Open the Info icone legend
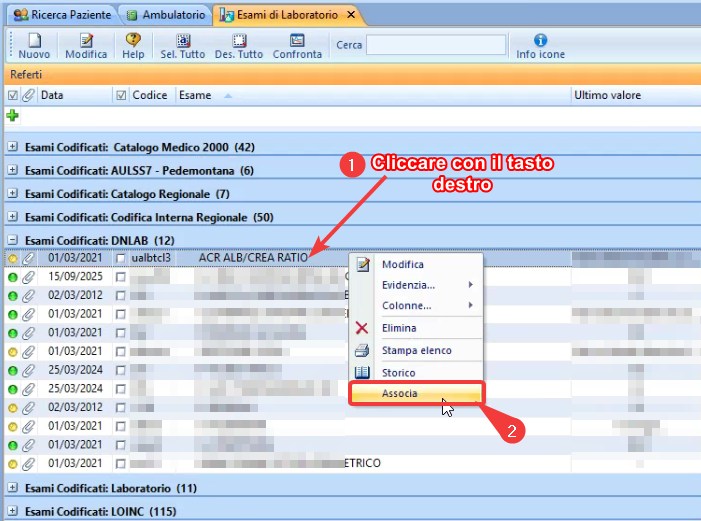This screenshot has height=521, width=701. click(x=540, y=40)
